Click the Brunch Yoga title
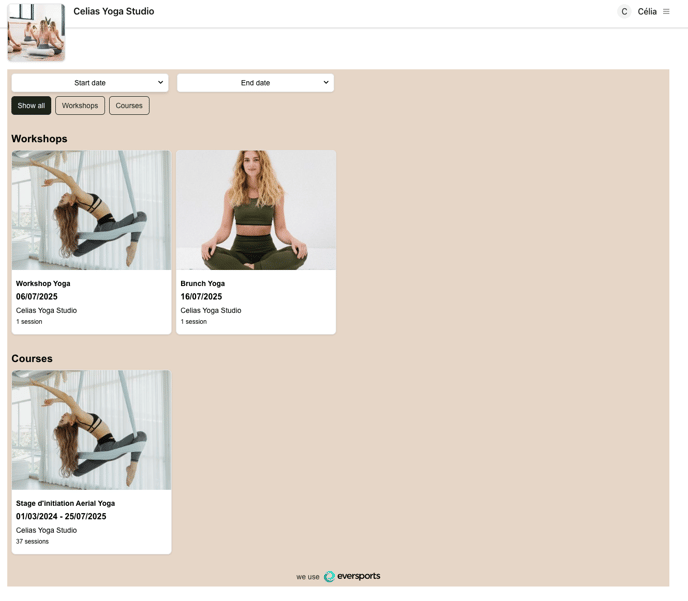This screenshot has height=601, width=688. pos(203,283)
